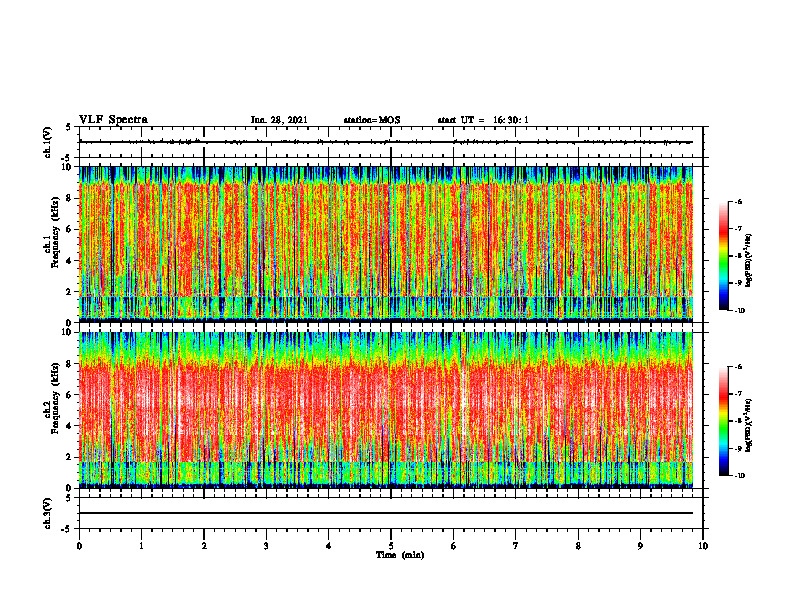
Task: Click the "Time (min)" axis label
Action: tap(400, 555)
